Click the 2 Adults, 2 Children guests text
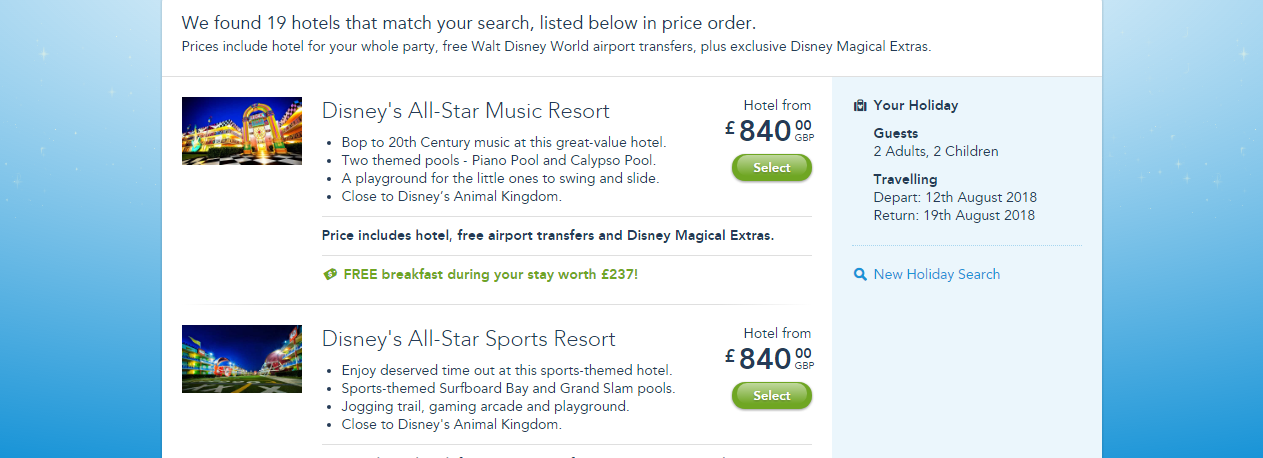This screenshot has width=1263, height=458. tap(935, 151)
